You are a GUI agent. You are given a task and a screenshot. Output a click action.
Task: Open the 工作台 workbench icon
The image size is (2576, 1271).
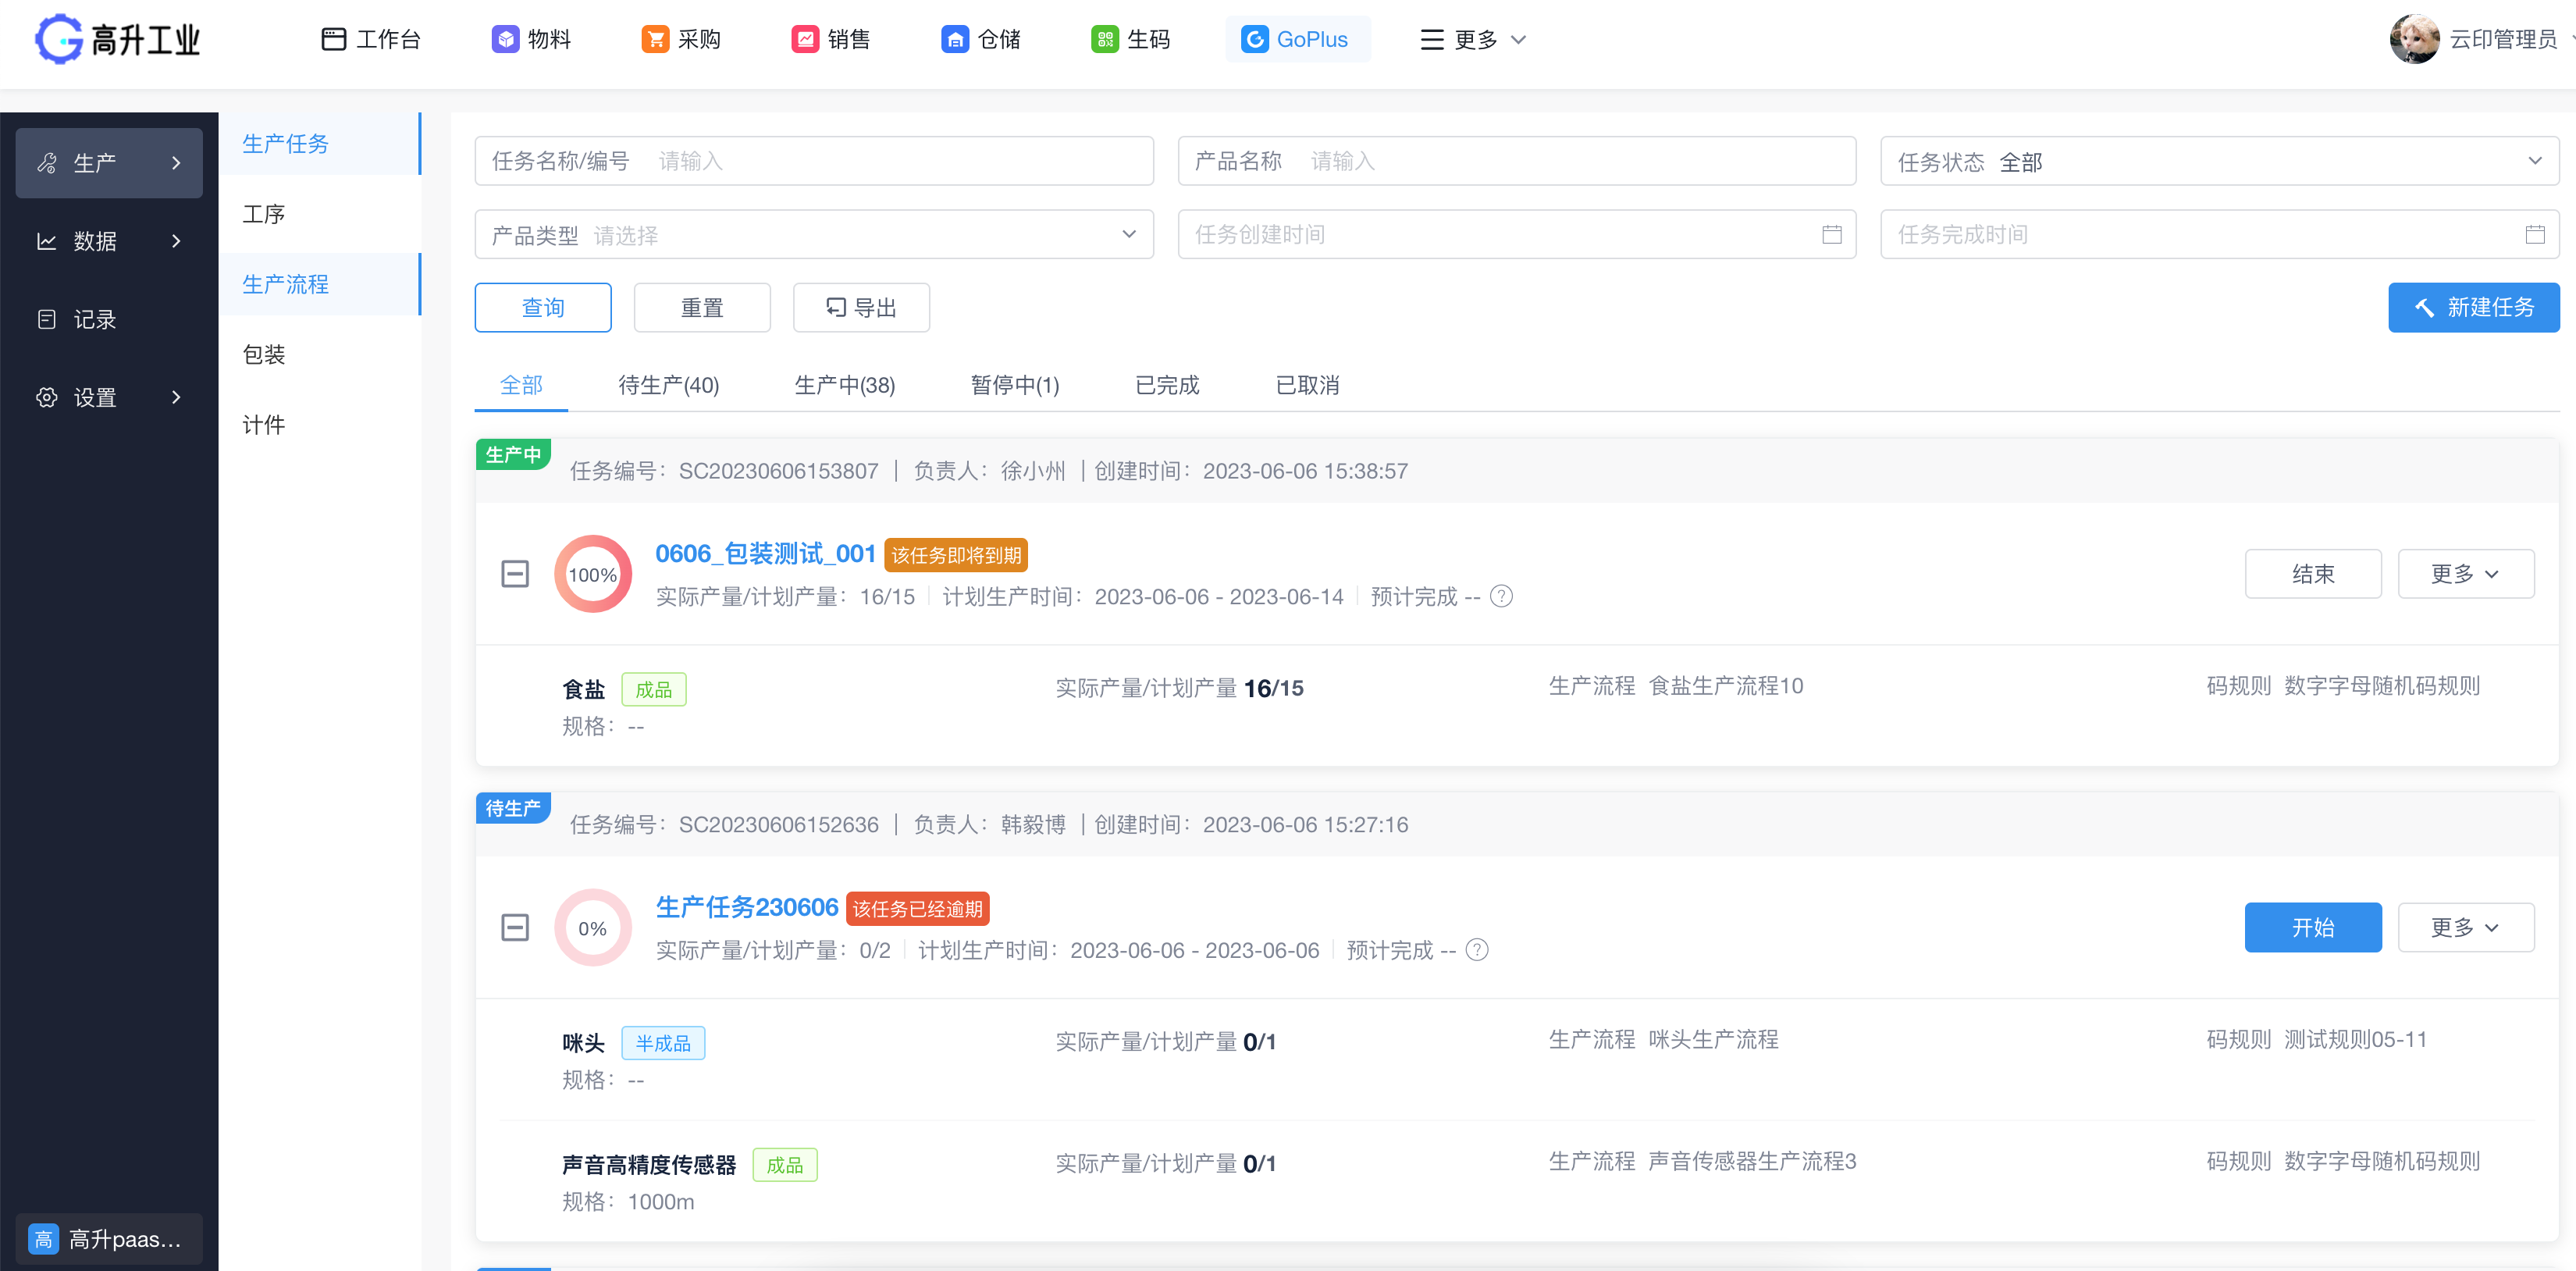click(333, 39)
